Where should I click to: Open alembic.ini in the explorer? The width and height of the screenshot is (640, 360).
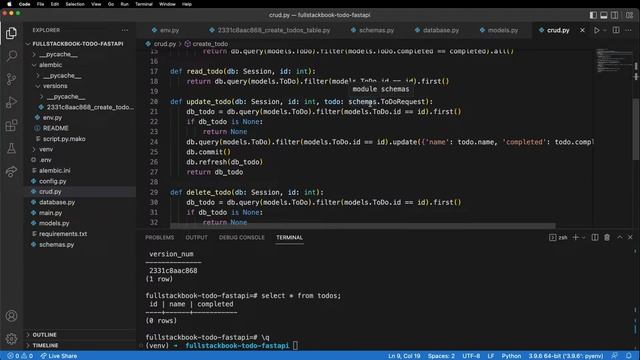[54, 171]
